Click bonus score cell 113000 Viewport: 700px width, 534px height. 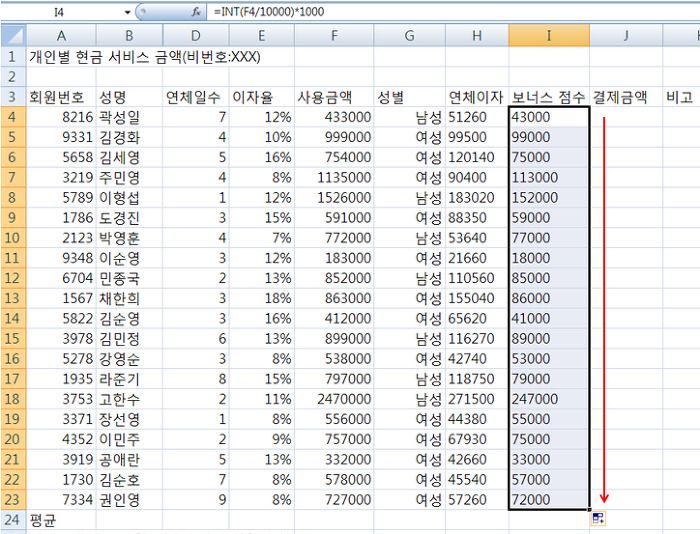549,177
